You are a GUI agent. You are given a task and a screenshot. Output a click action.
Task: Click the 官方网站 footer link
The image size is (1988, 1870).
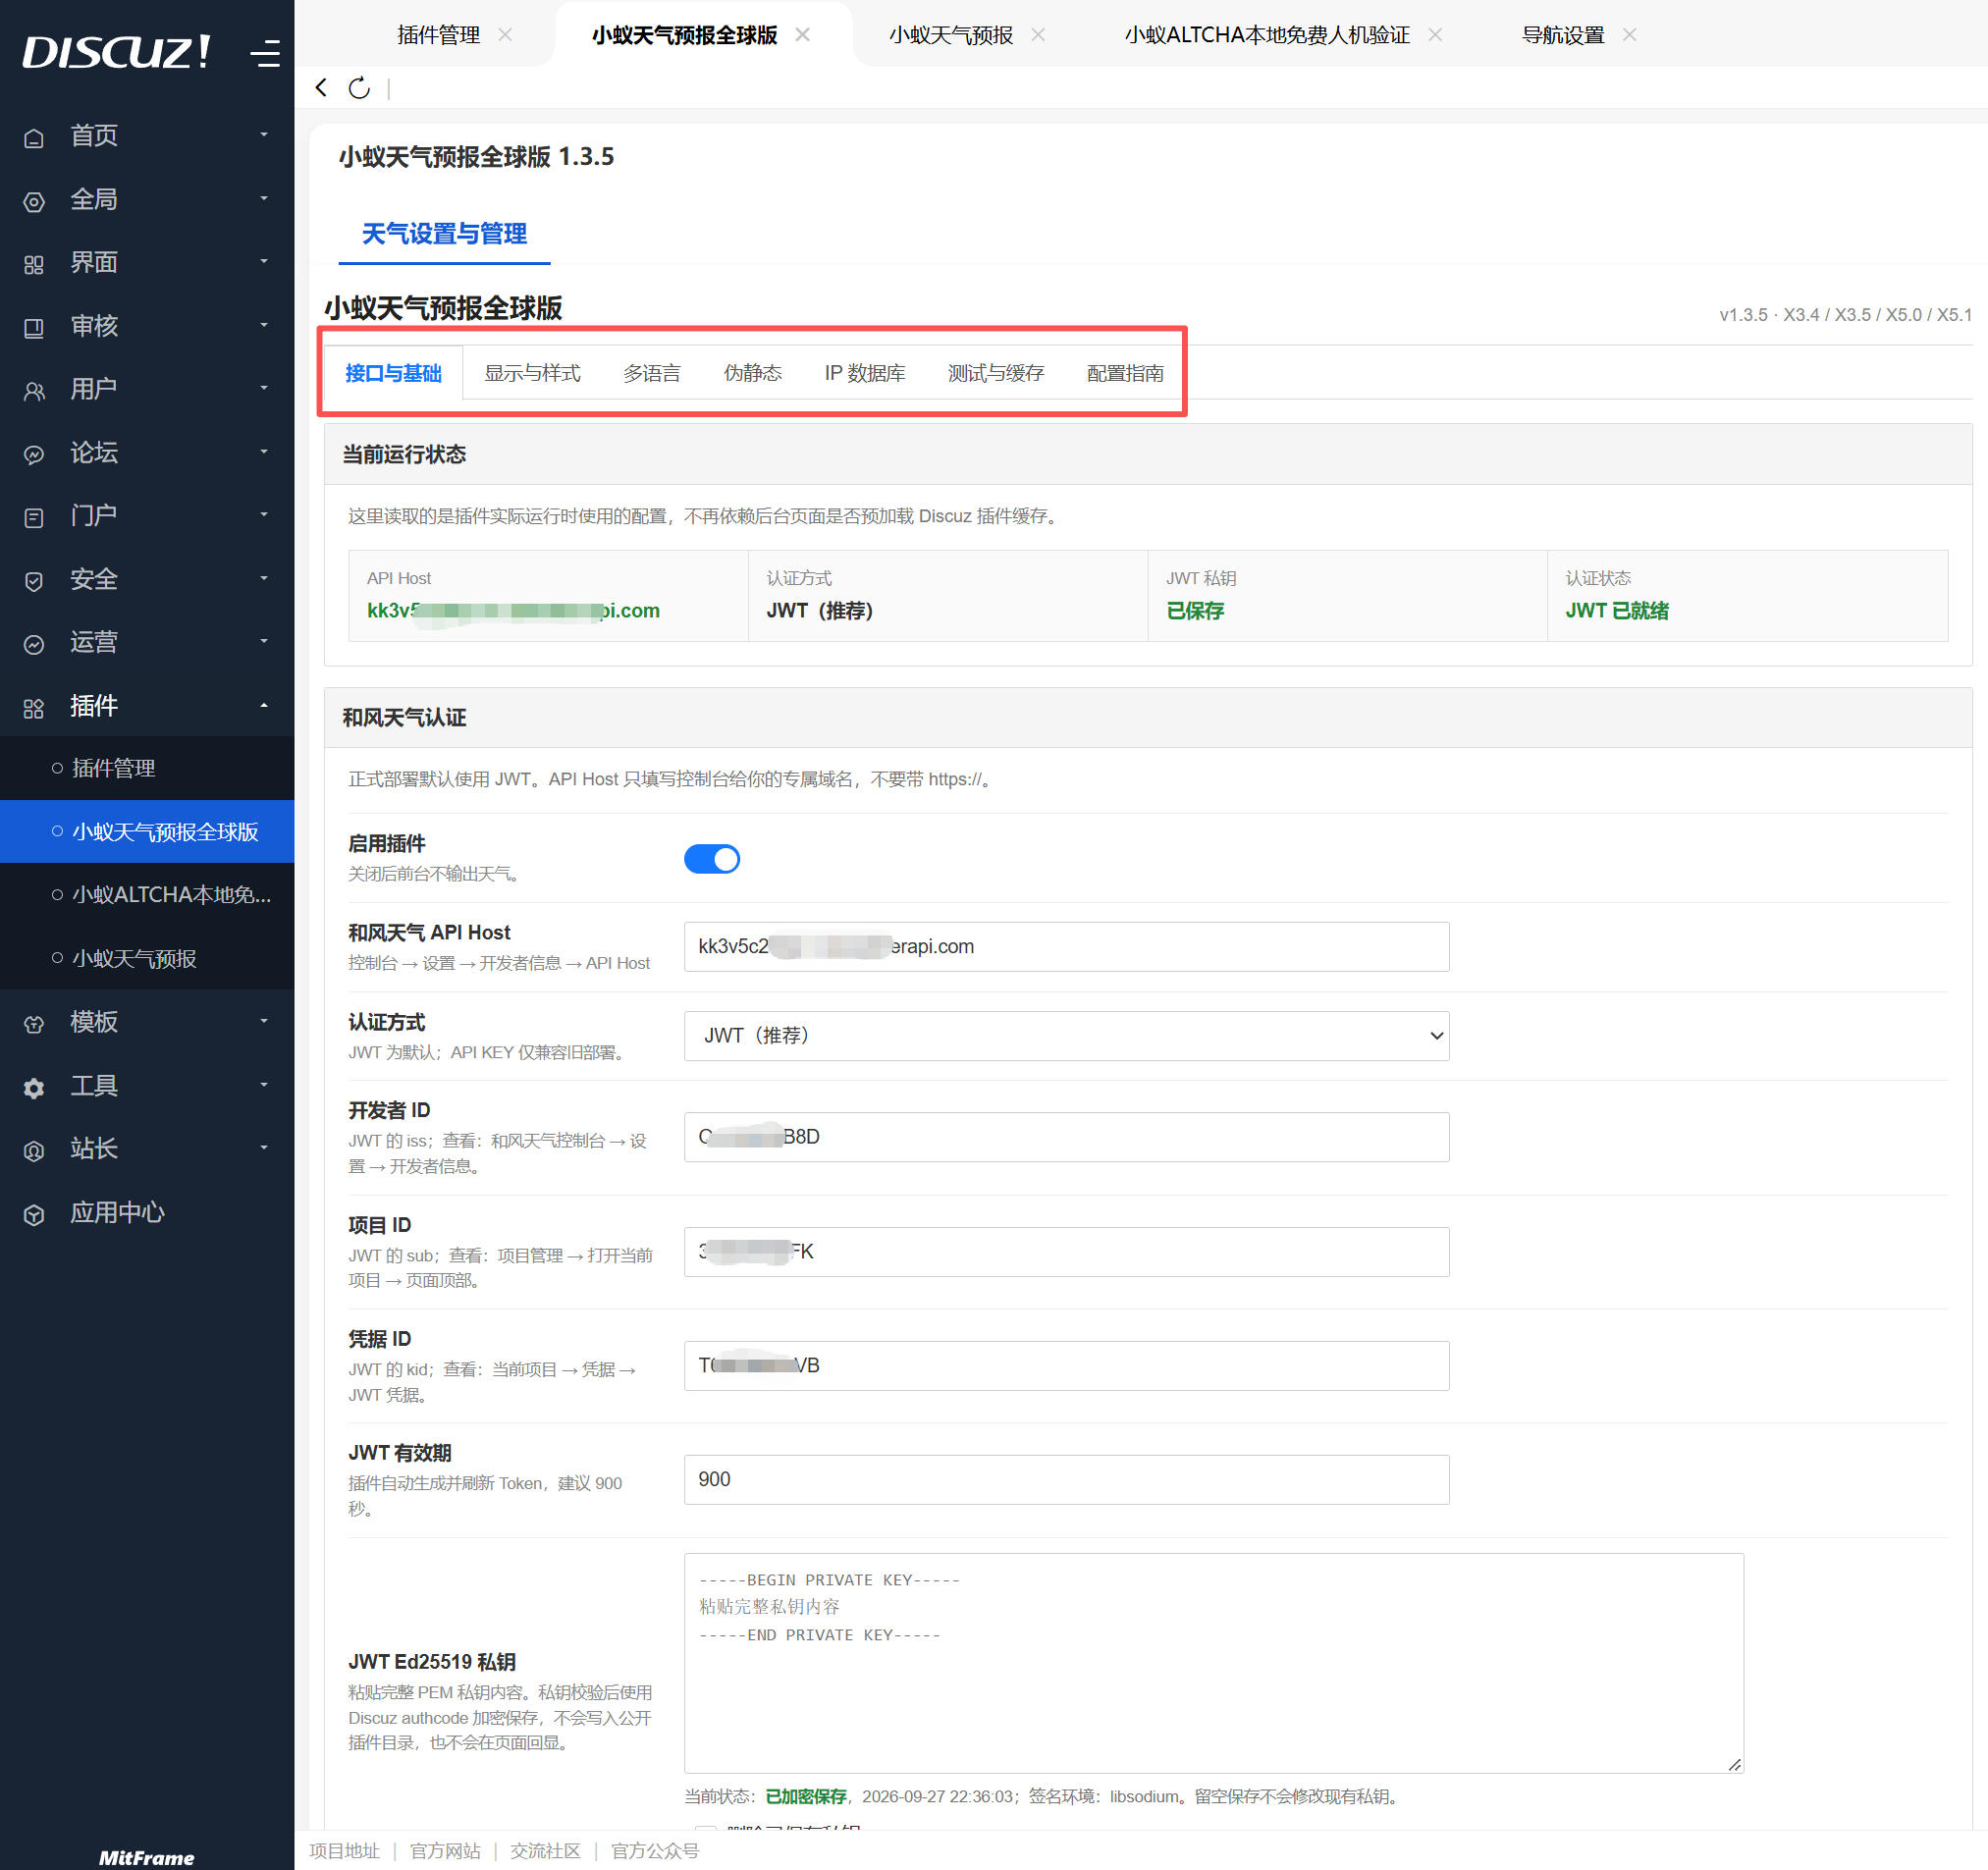coord(445,1850)
